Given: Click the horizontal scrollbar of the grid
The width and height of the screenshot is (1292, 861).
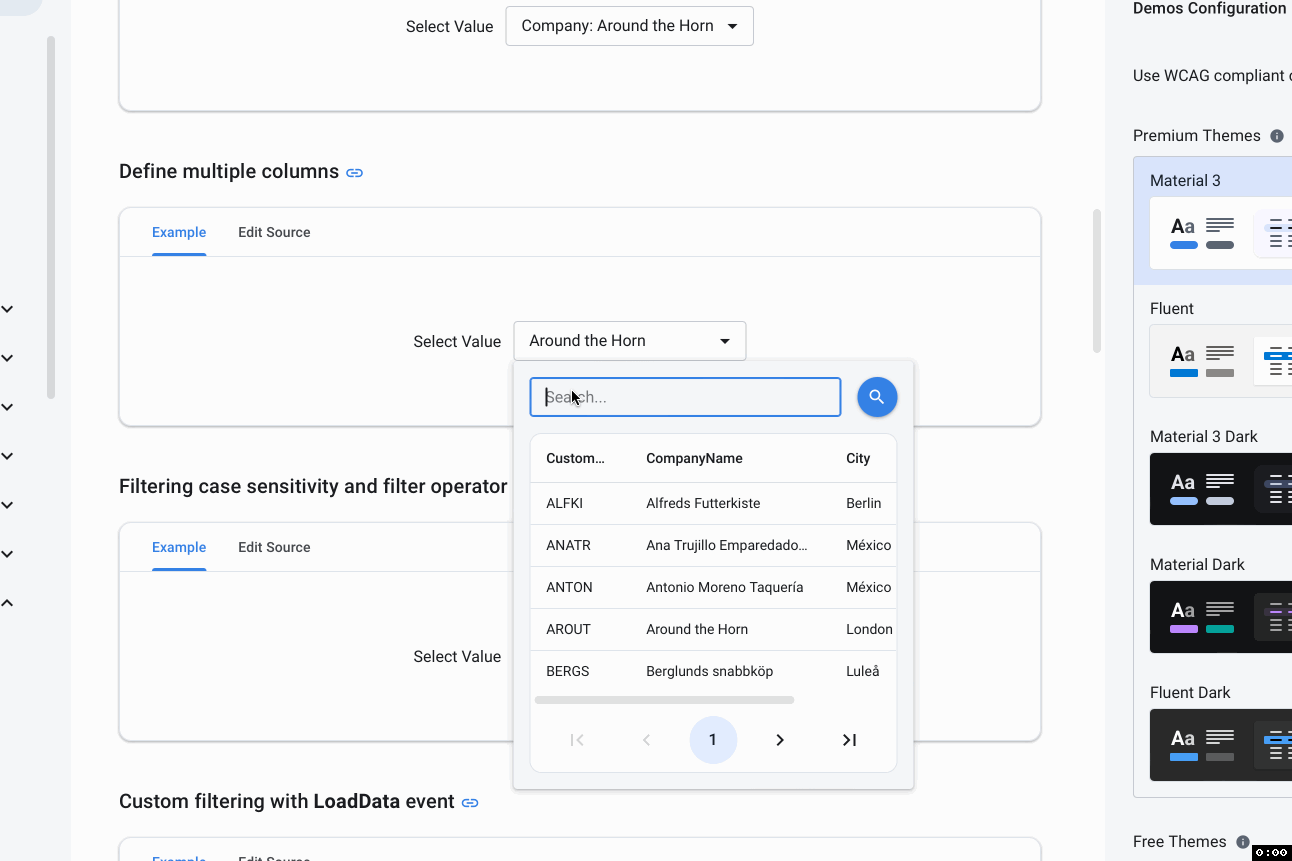Looking at the screenshot, I should tap(664, 700).
